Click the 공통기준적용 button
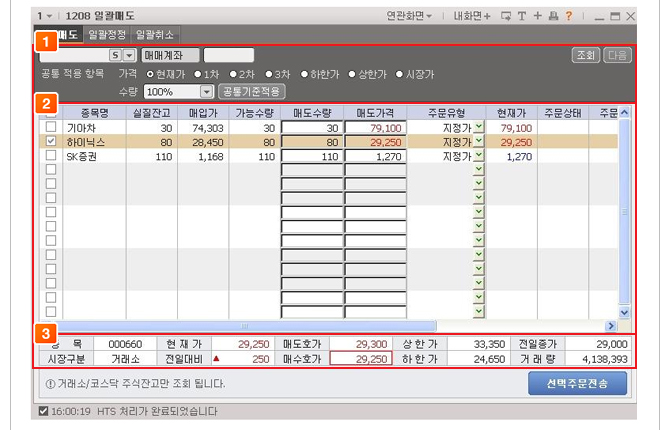The image size is (670, 430). point(252,91)
